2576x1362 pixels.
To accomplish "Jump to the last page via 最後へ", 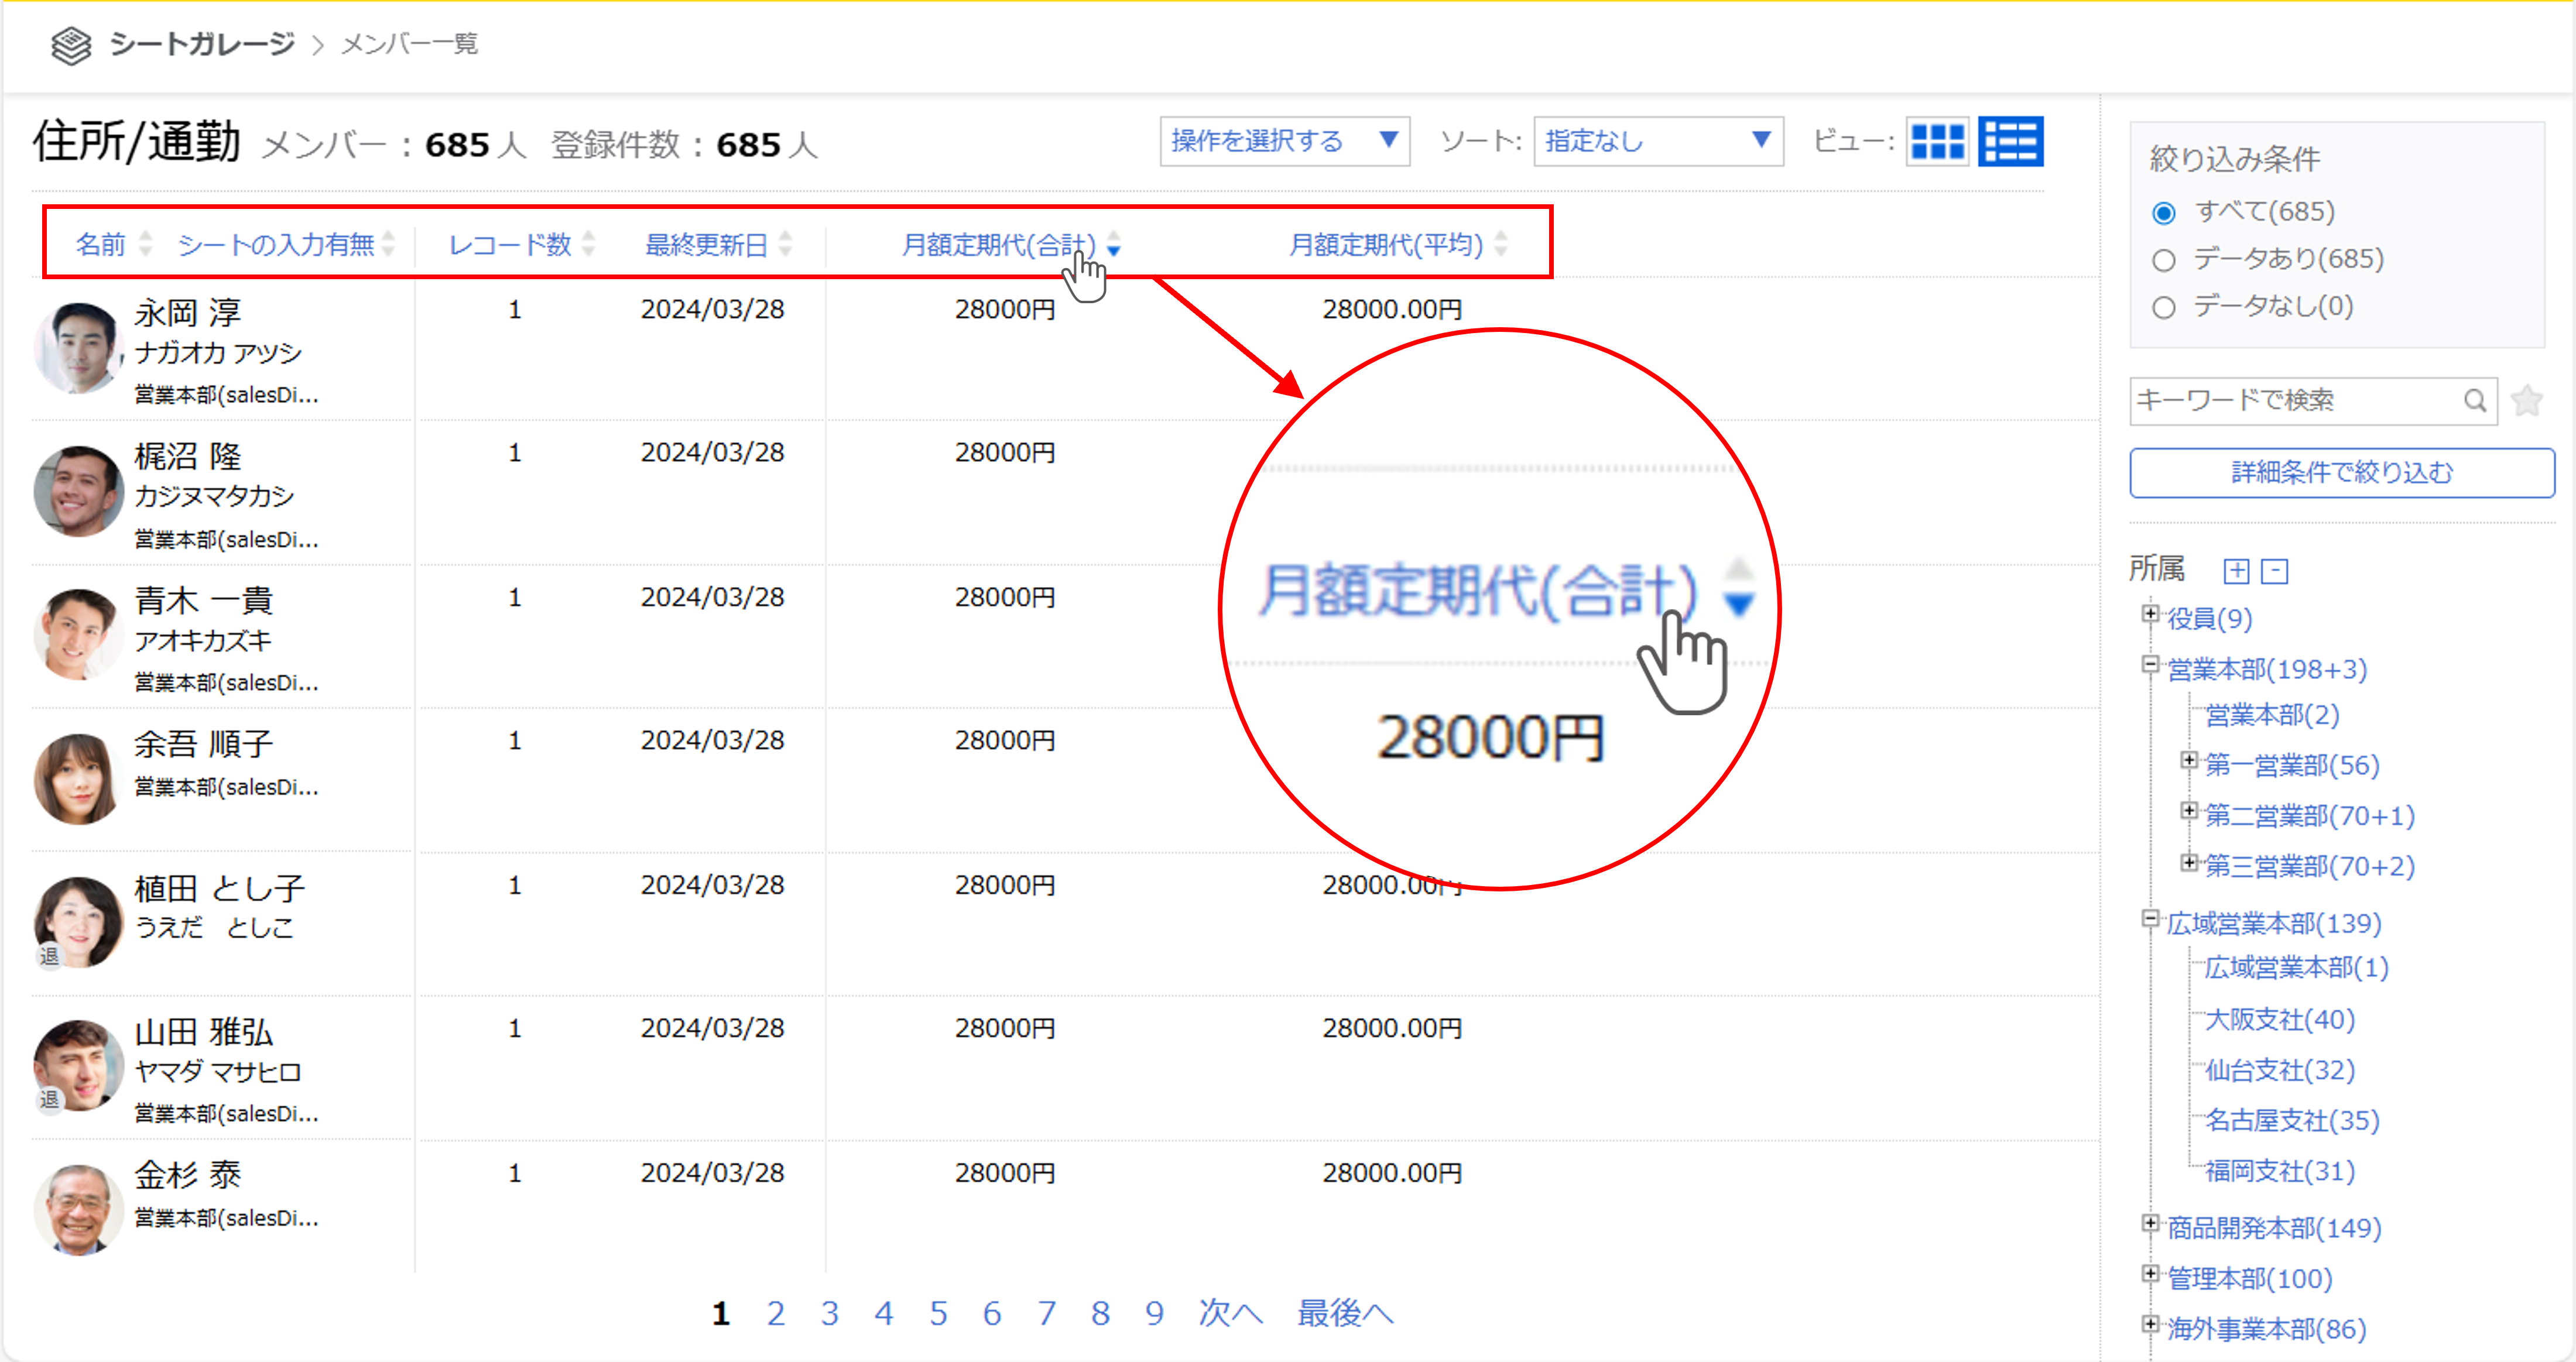I will tap(1344, 1313).
